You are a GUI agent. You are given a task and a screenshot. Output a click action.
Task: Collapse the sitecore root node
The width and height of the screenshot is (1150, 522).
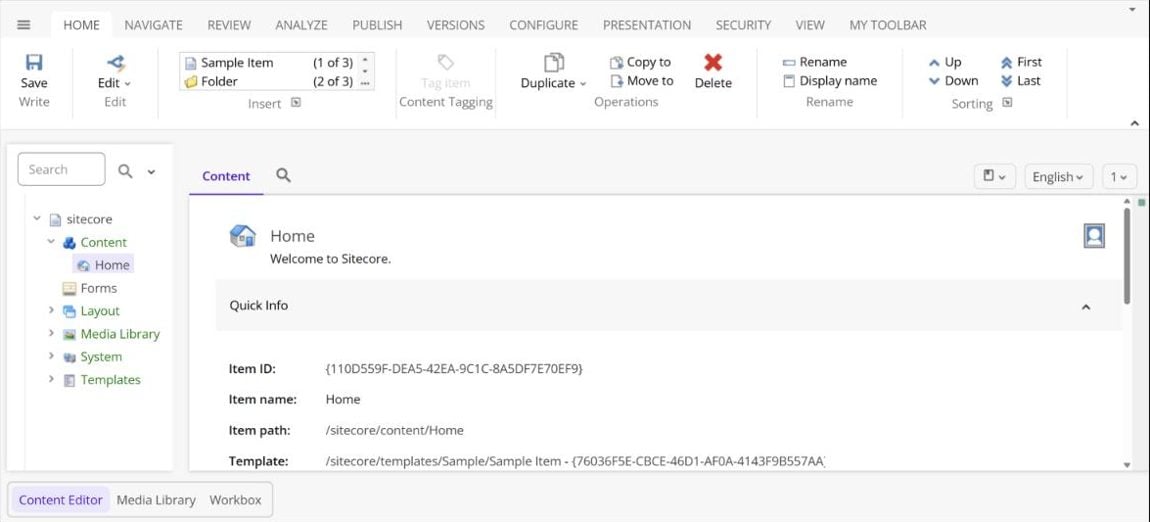pos(37,218)
